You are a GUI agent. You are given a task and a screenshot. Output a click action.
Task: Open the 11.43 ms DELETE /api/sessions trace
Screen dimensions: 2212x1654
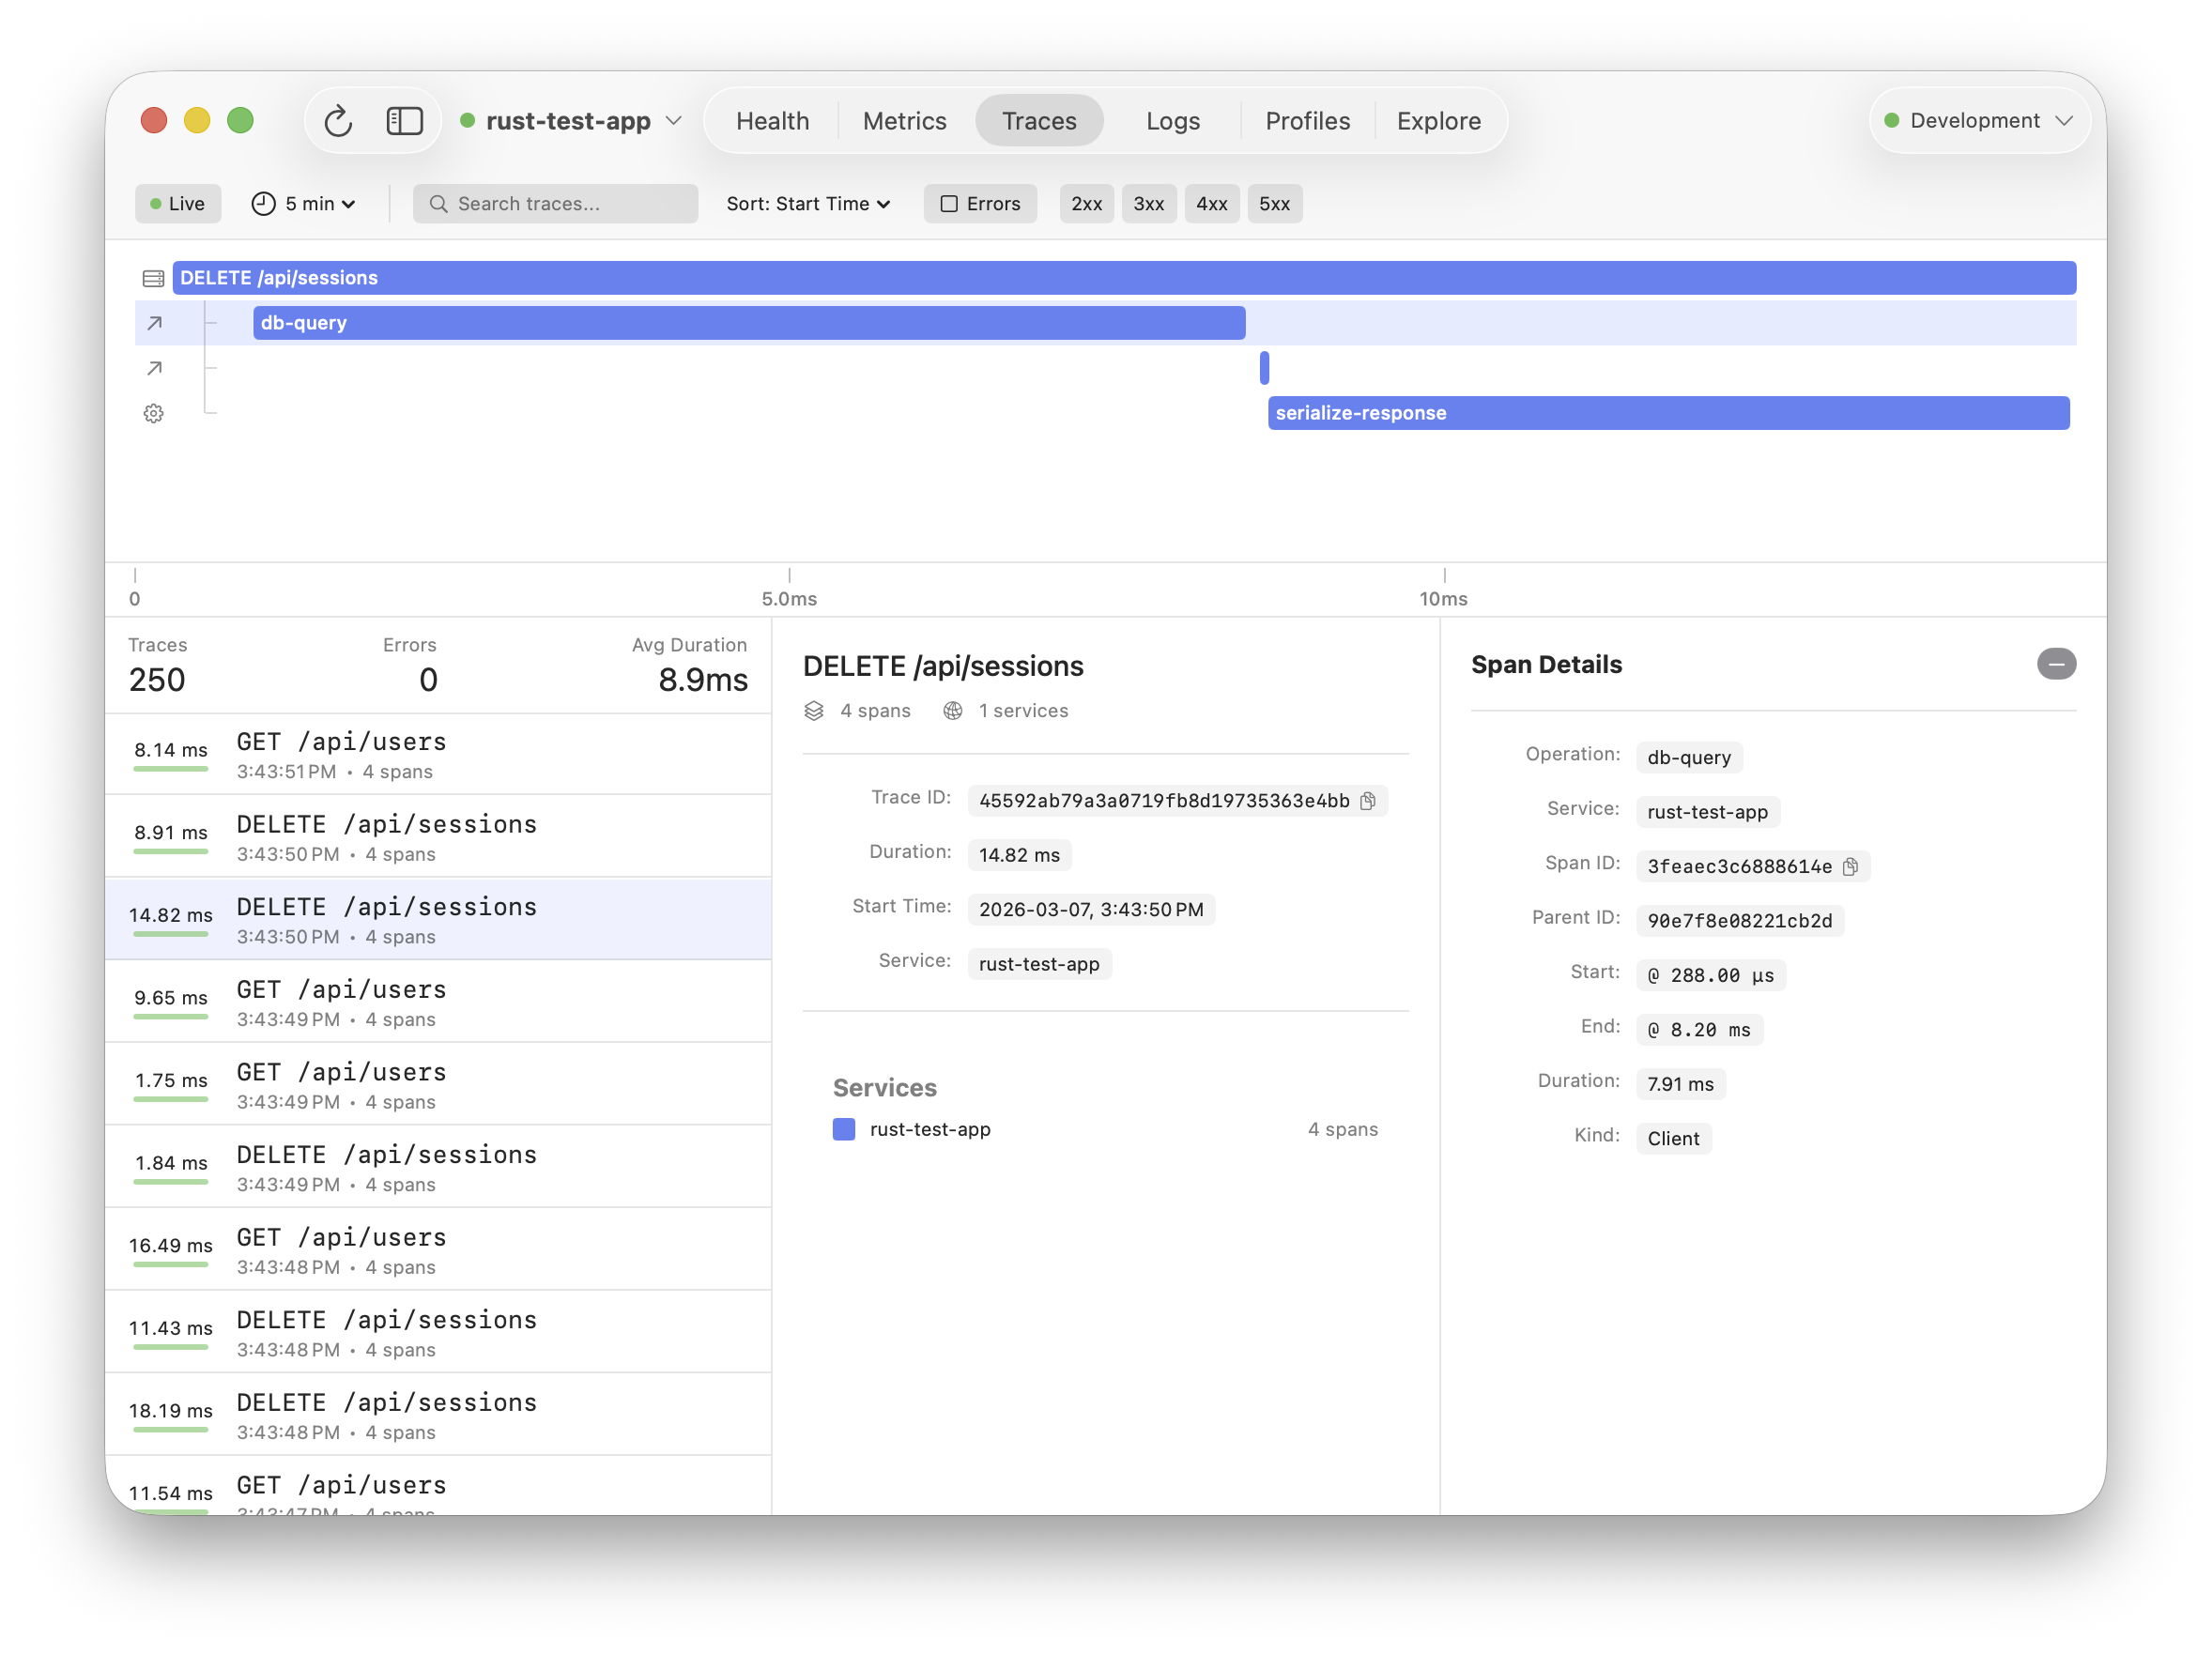tap(438, 1332)
